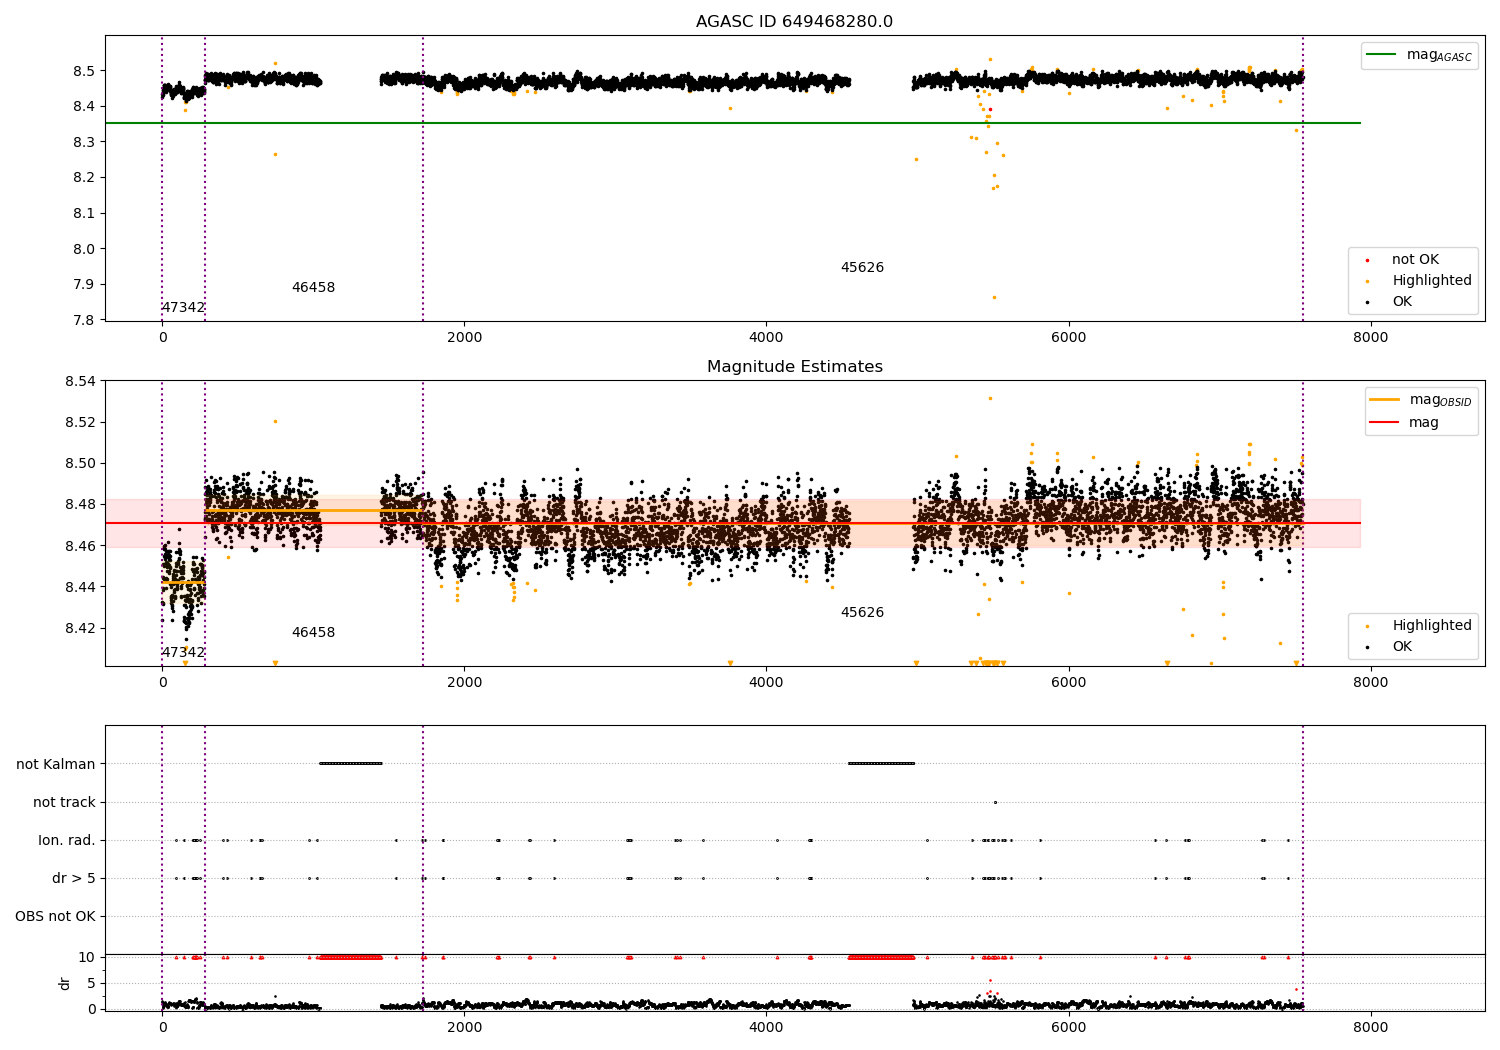The height and width of the screenshot is (1050, 1500).
Task: Click Highlighted in the top panel legend
Action: [x=1432, y=281]
